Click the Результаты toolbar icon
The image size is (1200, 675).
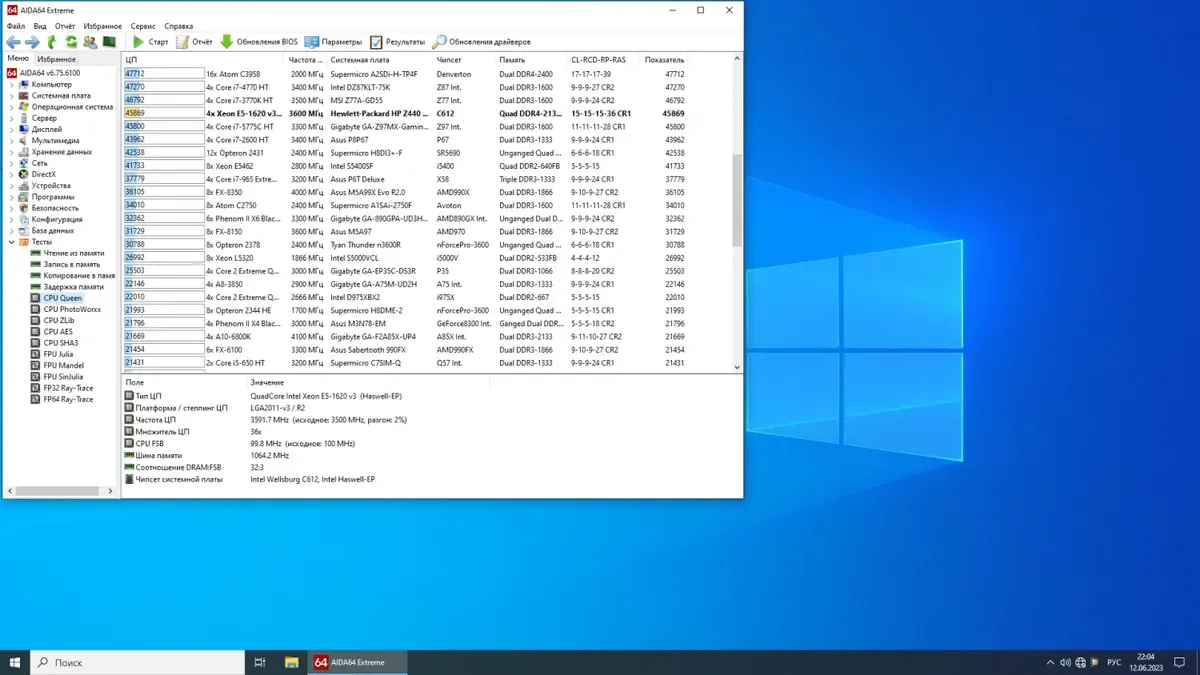pyautogui.click(x=397, y=42)
